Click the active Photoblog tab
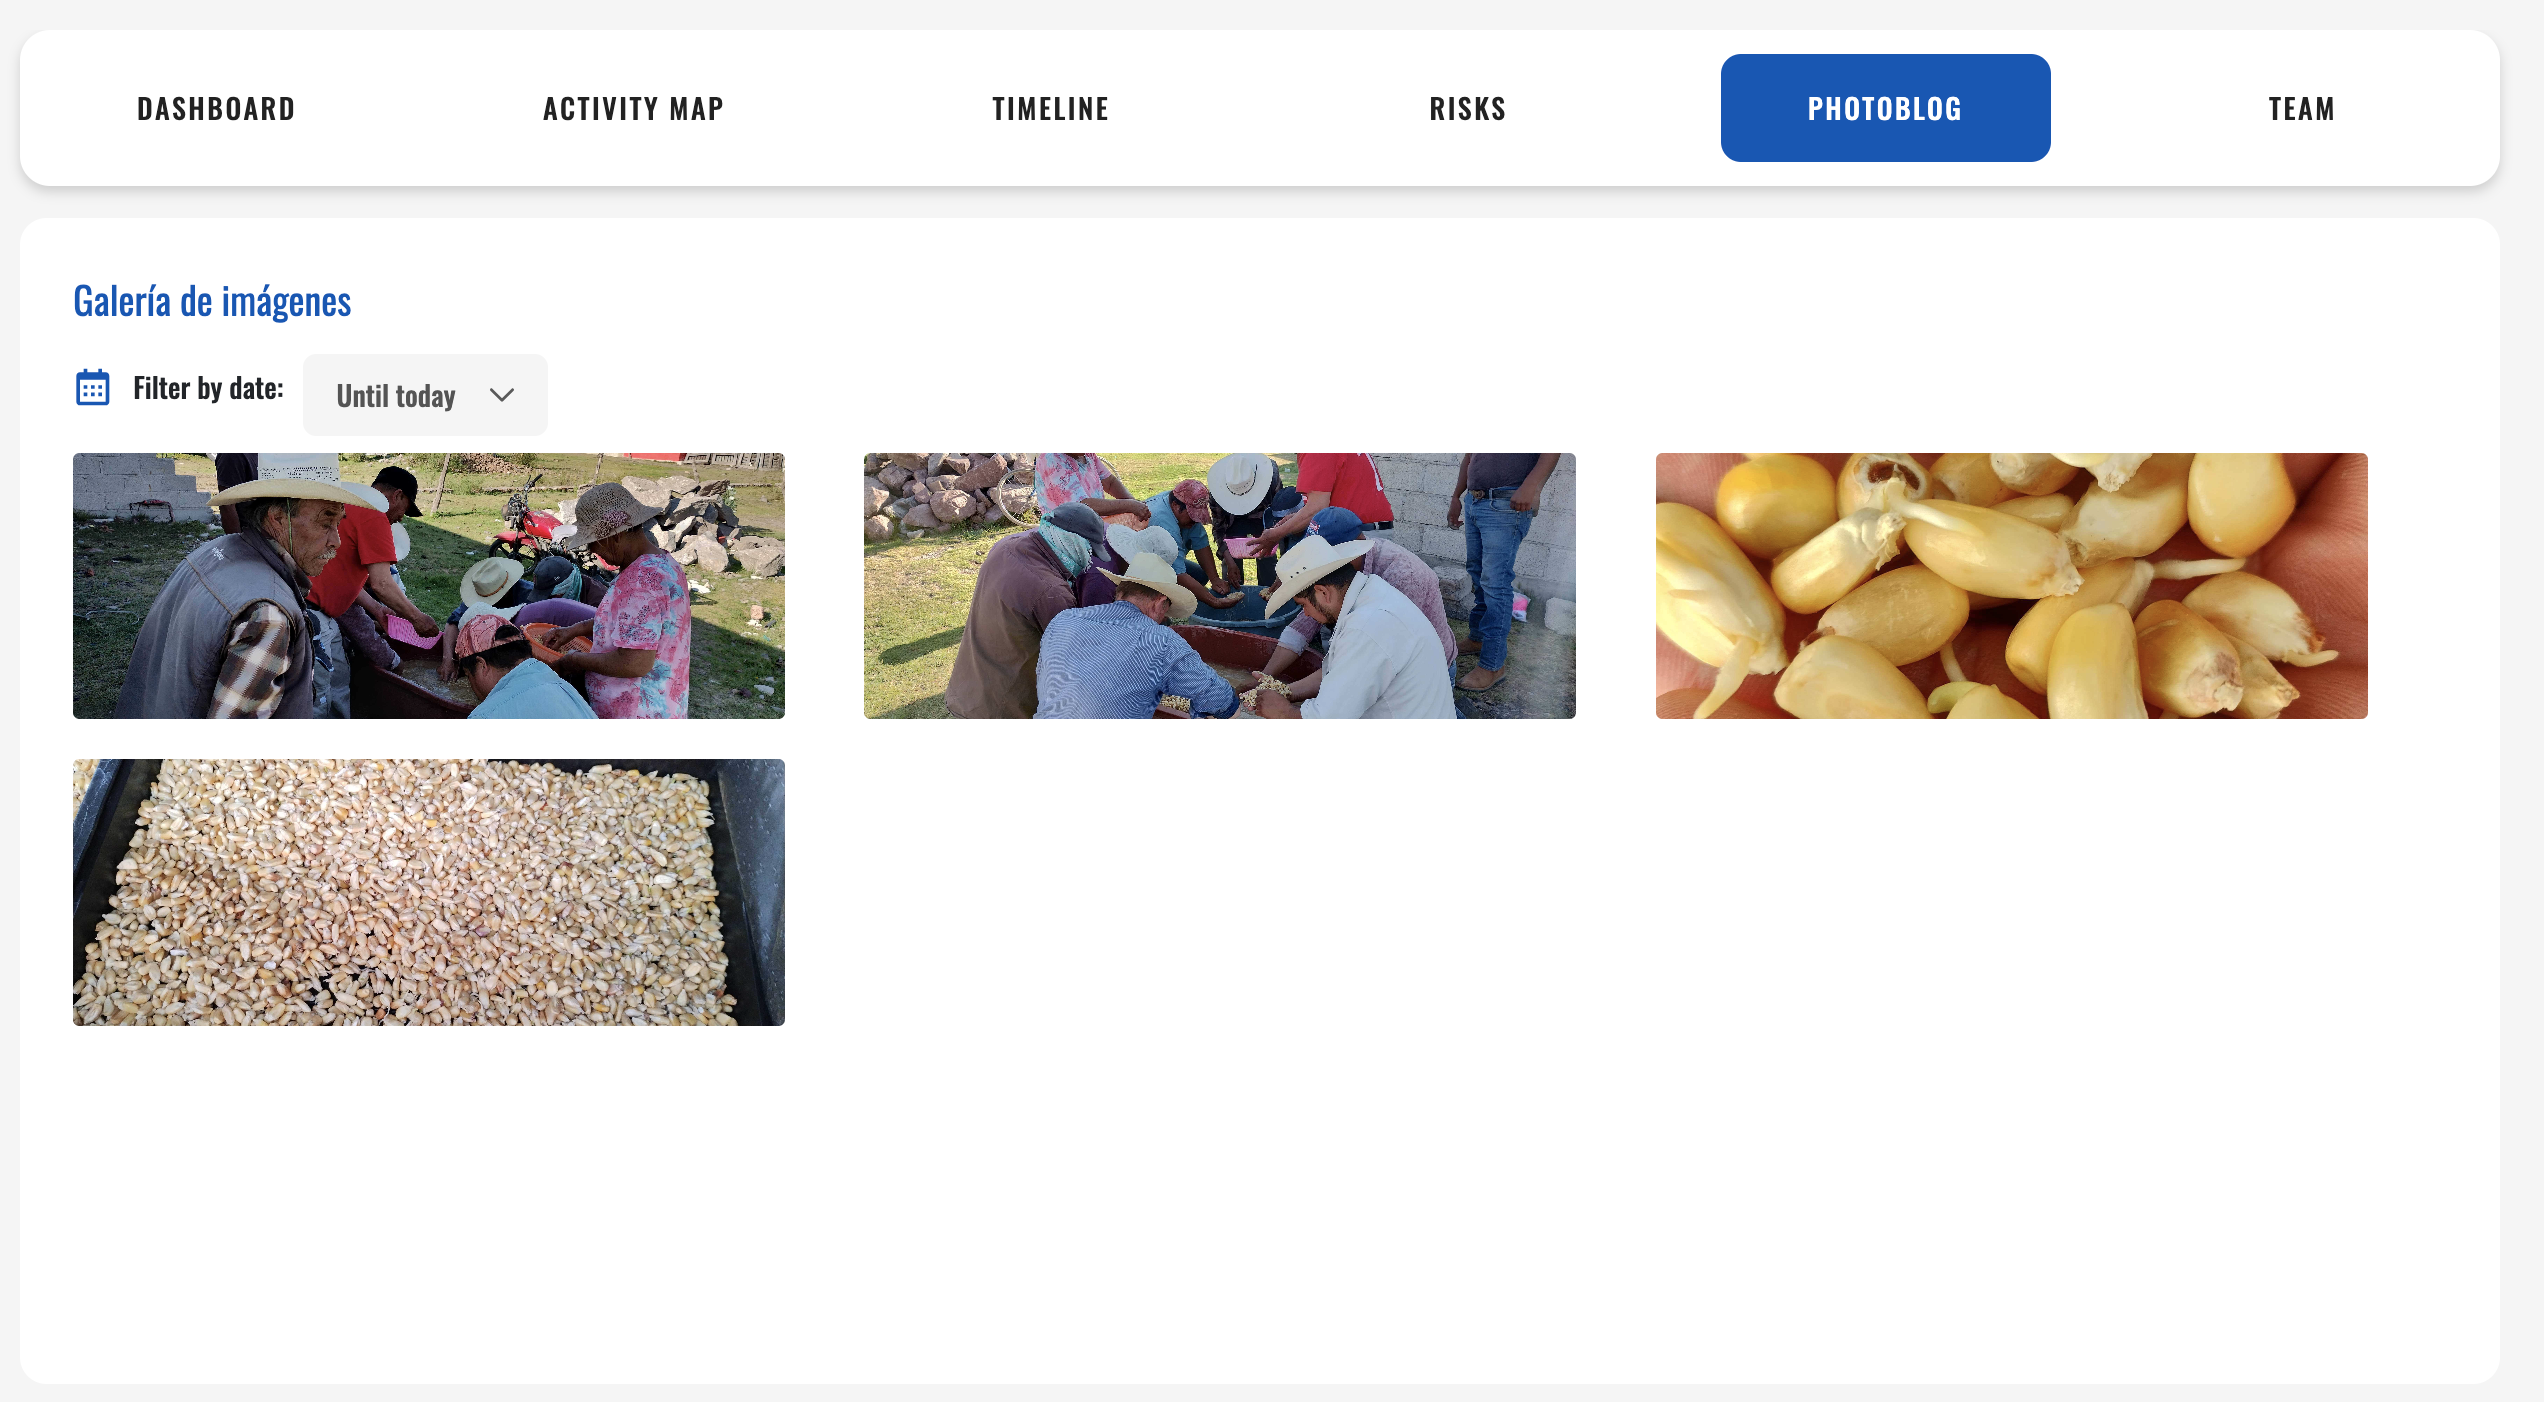The width and height of the screenshot is (2544, 1402). (x=1885, y=108)
